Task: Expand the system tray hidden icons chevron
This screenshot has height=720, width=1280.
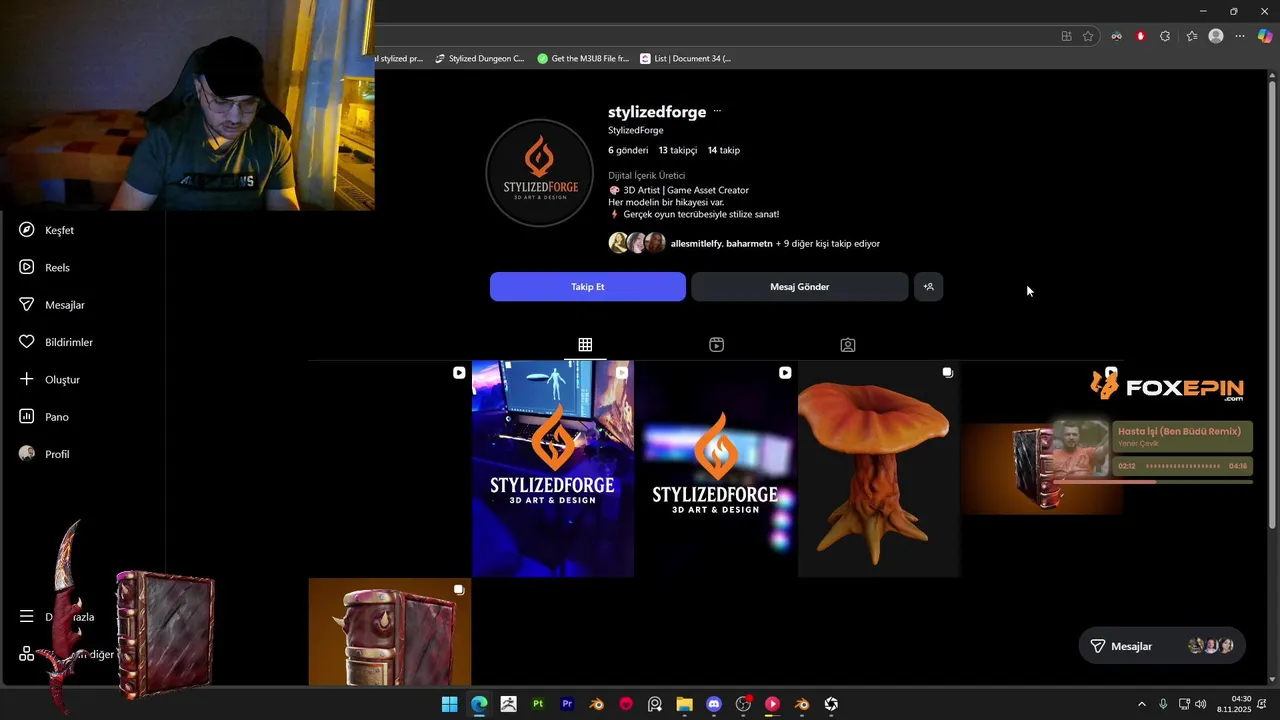Action: (1142, 704)
